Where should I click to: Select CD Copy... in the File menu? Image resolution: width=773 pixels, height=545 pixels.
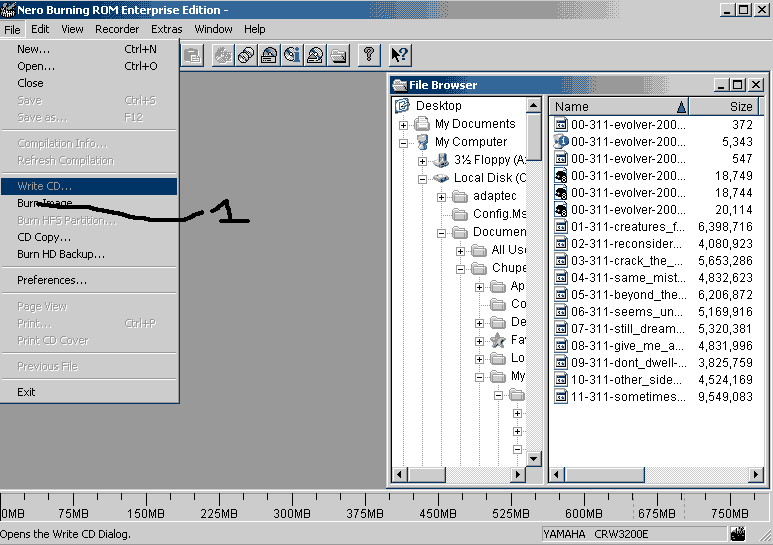[x=89, y=237]
